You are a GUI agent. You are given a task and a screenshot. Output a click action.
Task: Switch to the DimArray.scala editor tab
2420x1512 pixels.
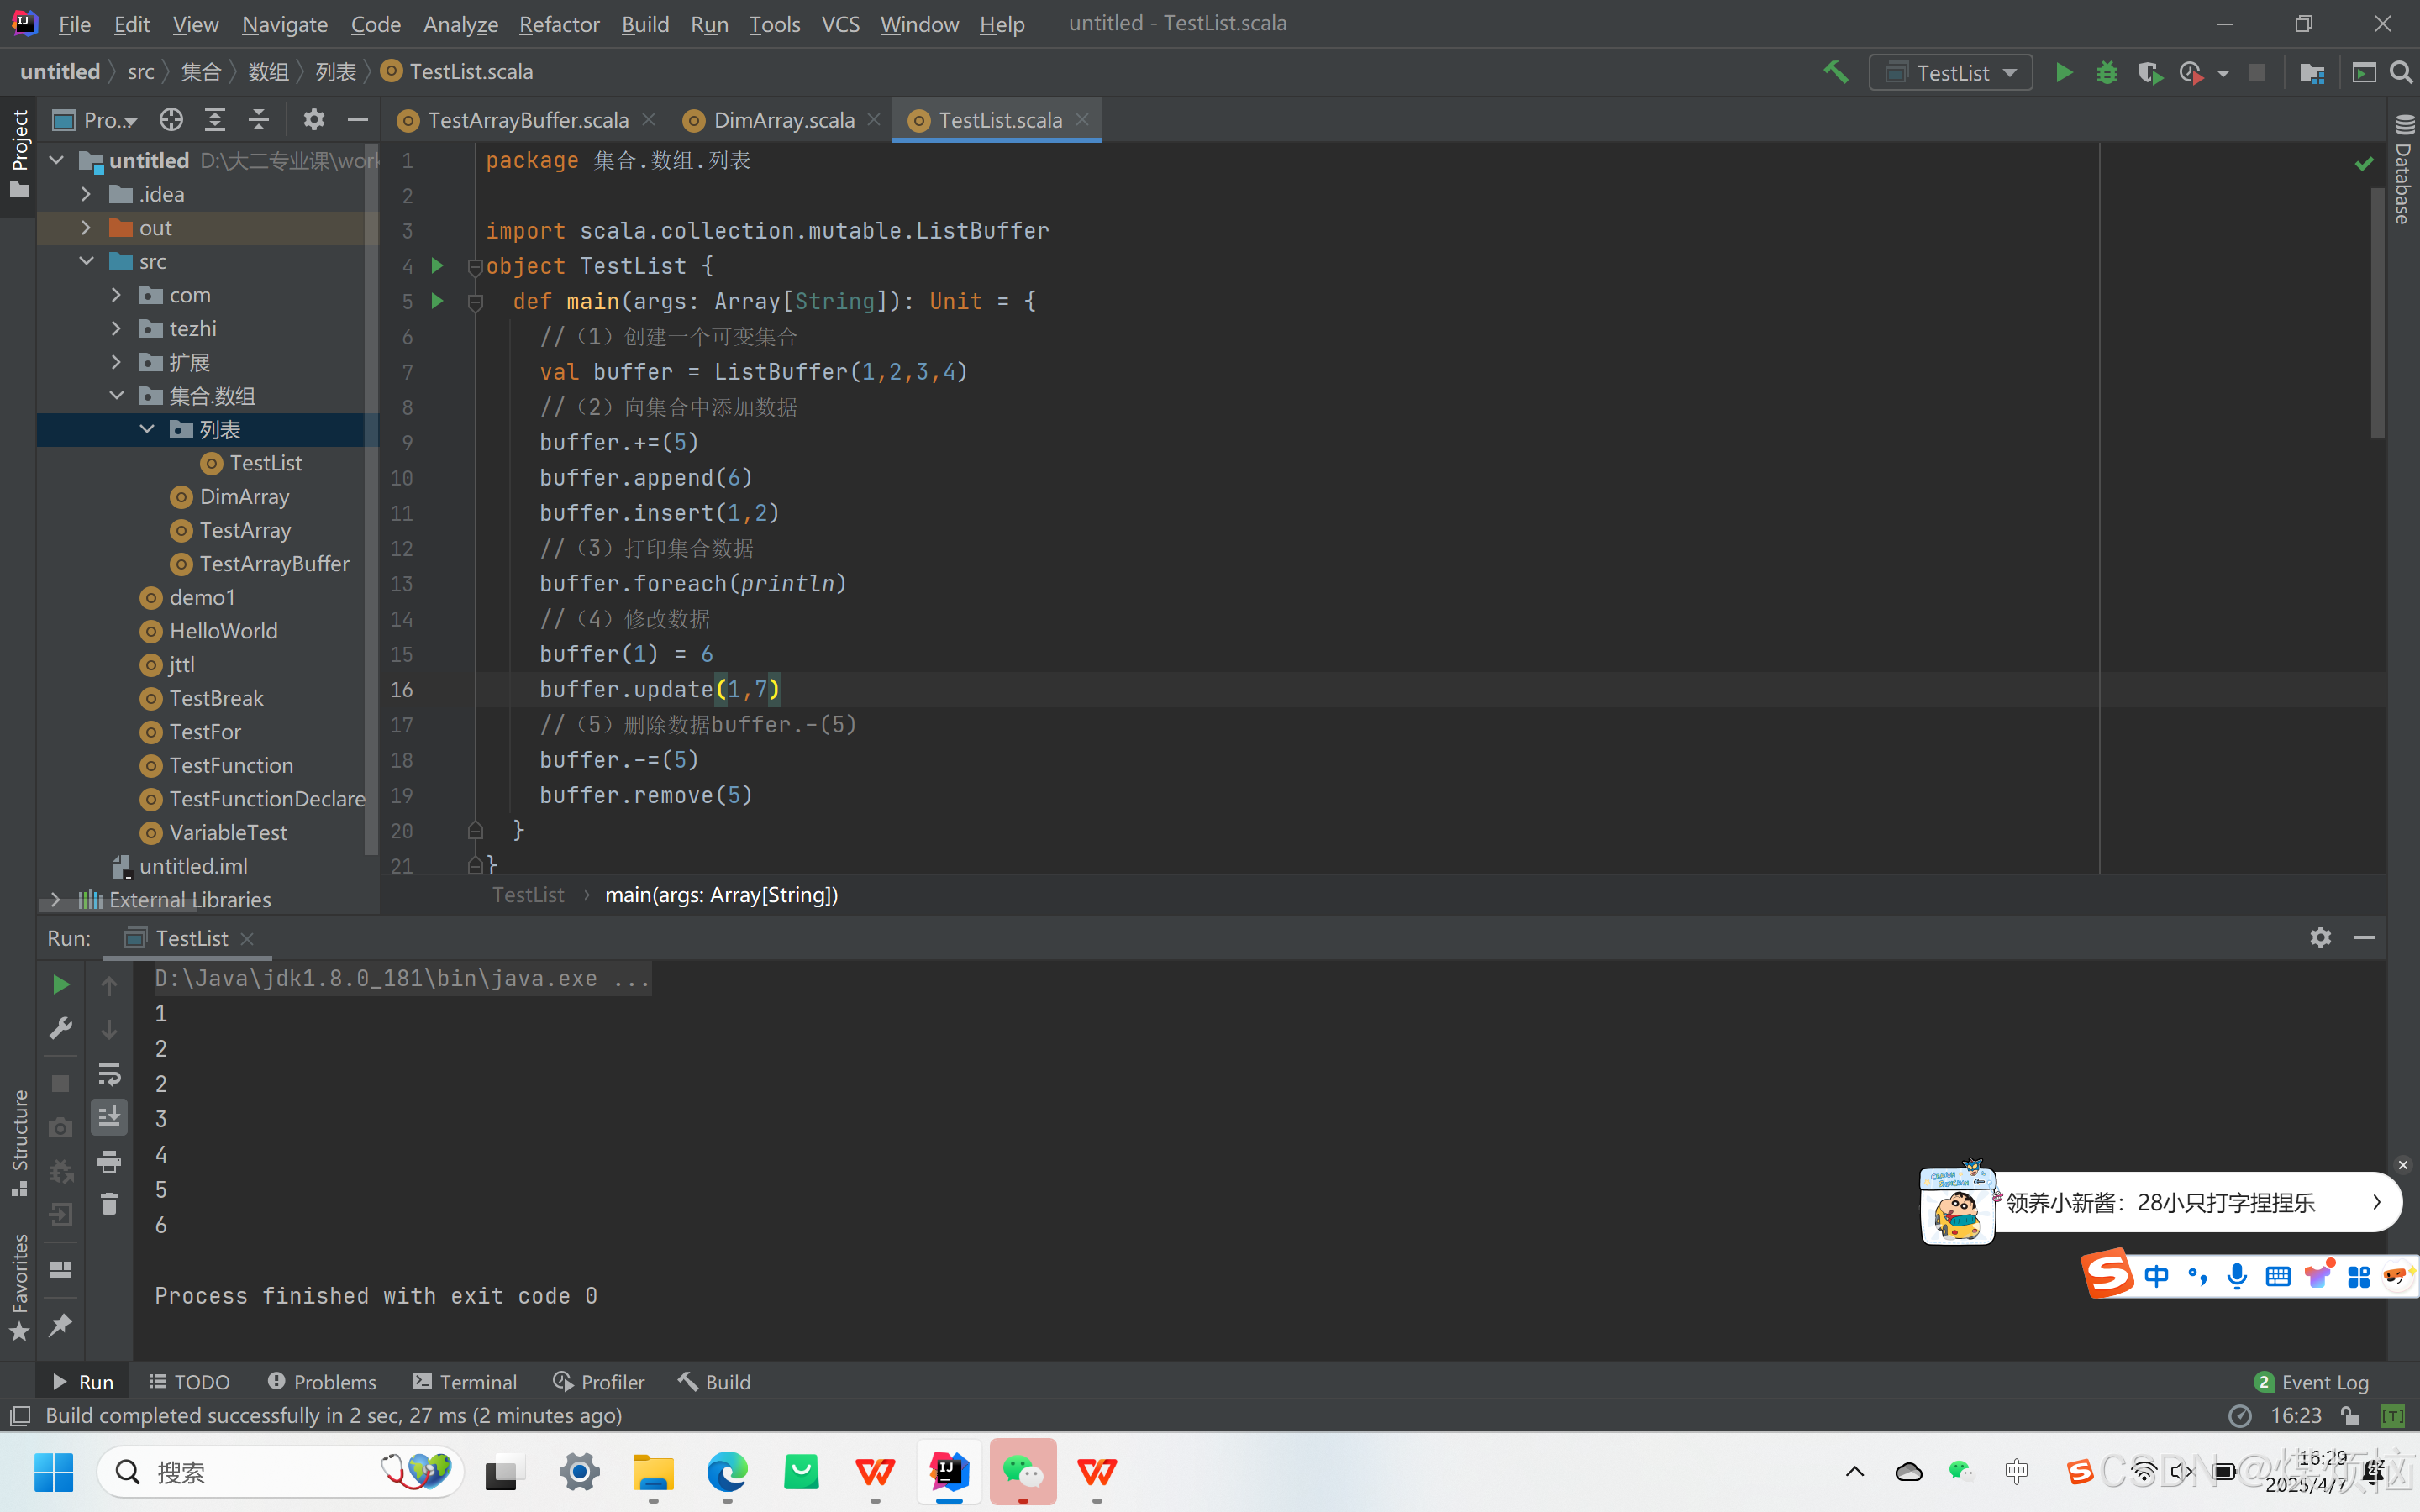click(x=783, y=120)
